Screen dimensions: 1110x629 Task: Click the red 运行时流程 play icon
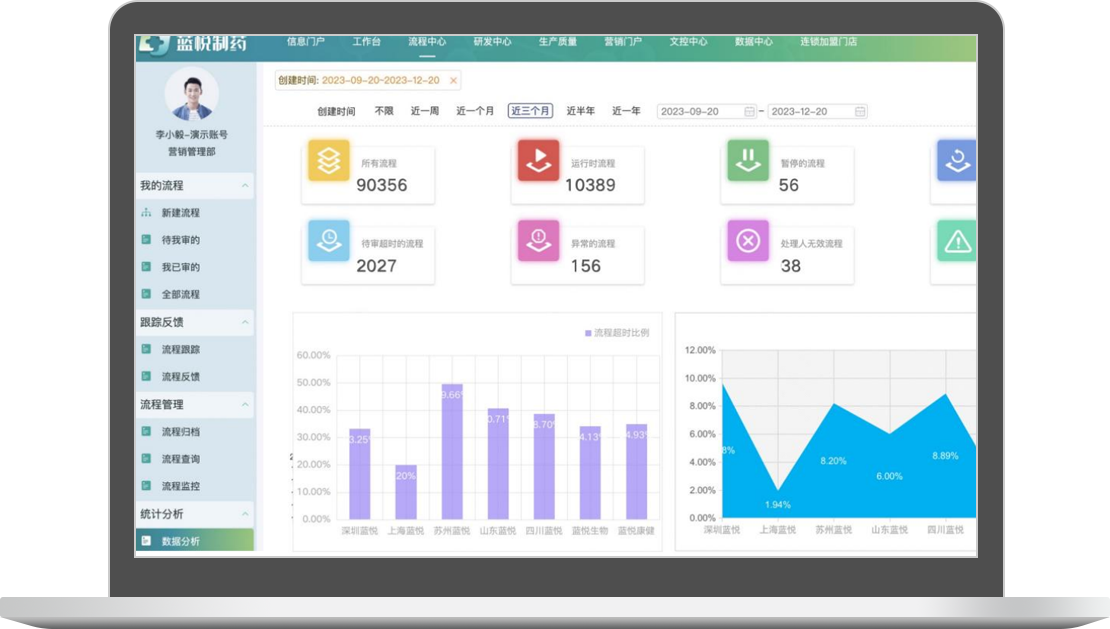tap(538, 160)
